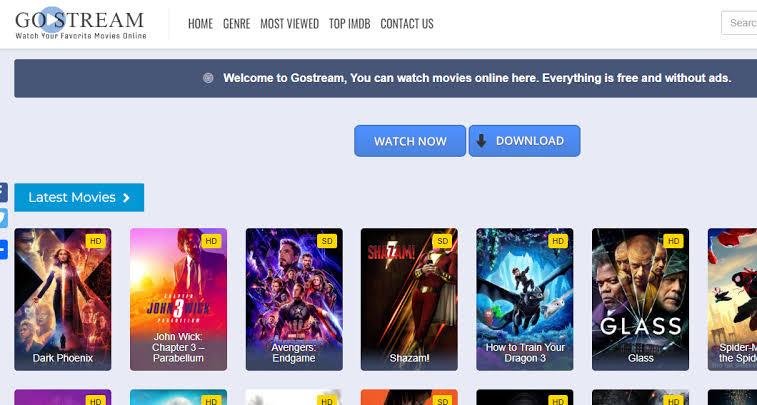Click the Glass title caption
The width and height of the screenshot is (757, 405).
641,358
